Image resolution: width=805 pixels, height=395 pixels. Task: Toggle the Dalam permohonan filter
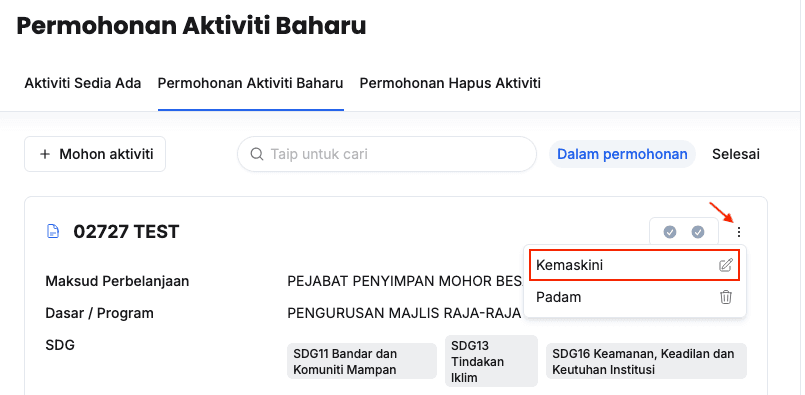pos(622,154)
